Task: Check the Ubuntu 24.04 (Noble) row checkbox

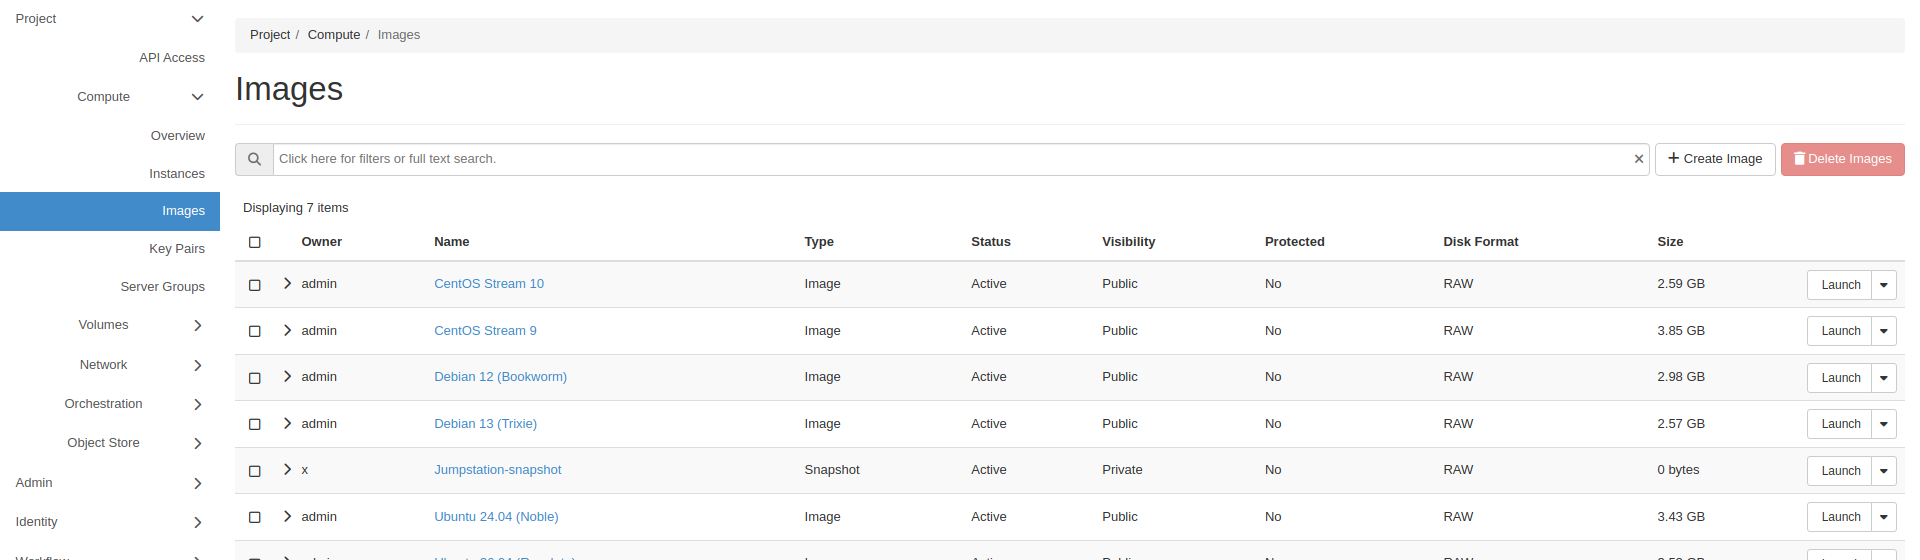Action: 255,517
